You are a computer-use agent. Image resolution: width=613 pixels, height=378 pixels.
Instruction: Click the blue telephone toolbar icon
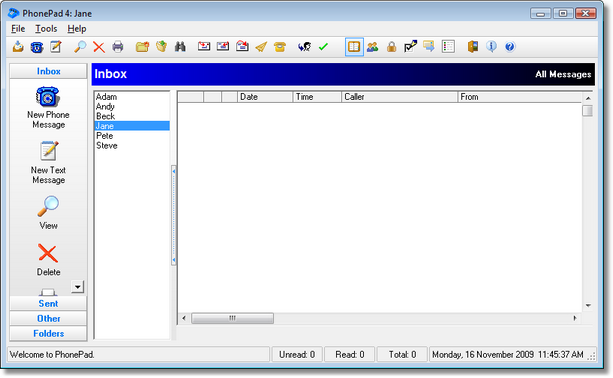click(x=37, y=47)
